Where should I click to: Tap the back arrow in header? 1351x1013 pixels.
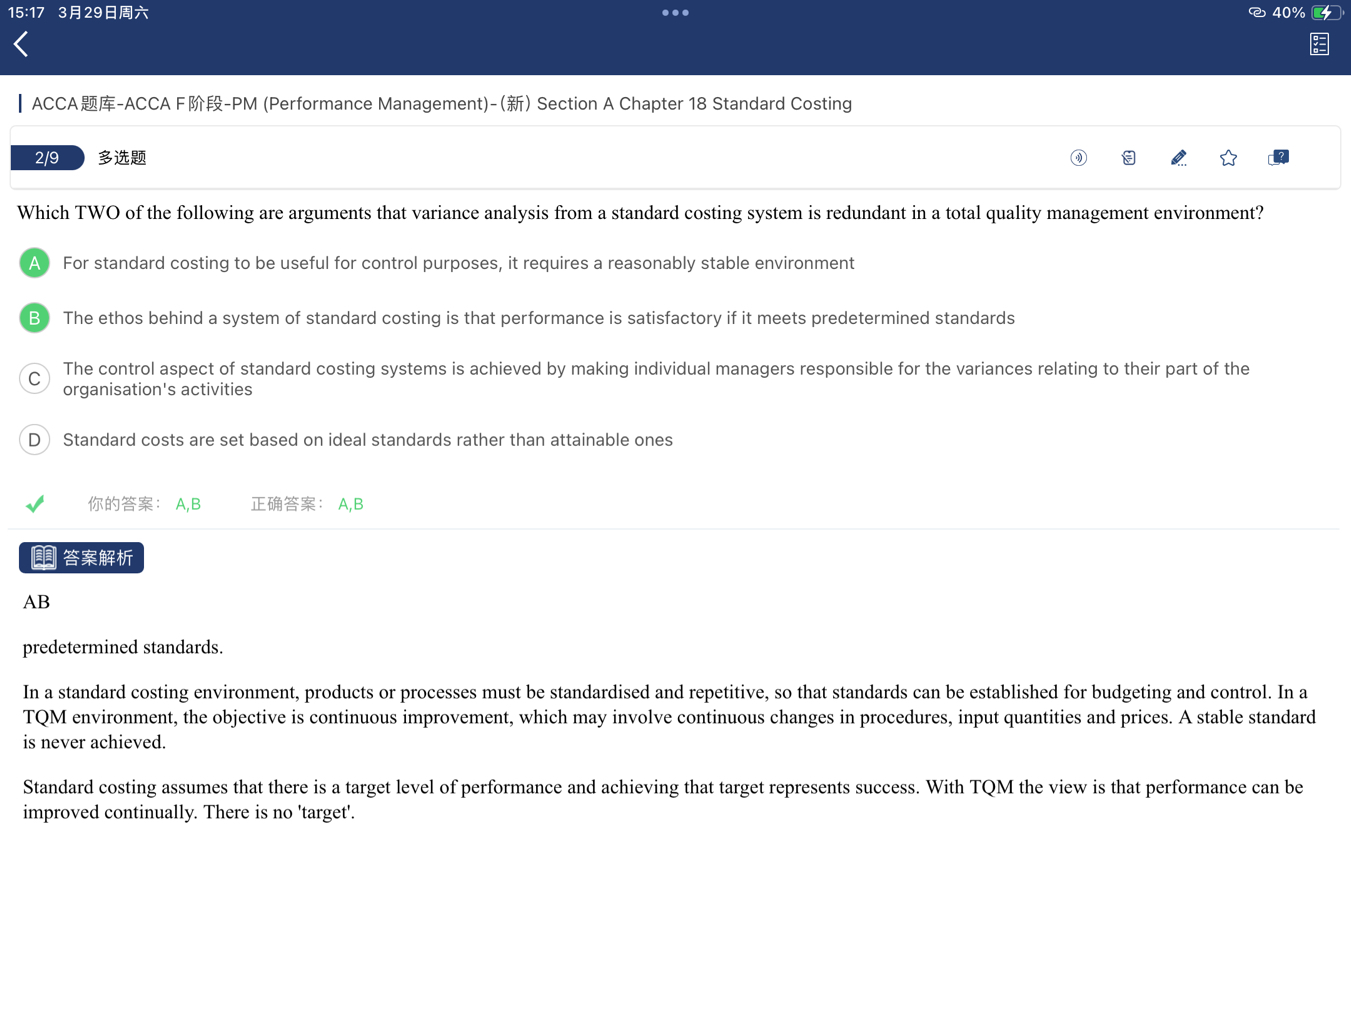click(21, 44)
